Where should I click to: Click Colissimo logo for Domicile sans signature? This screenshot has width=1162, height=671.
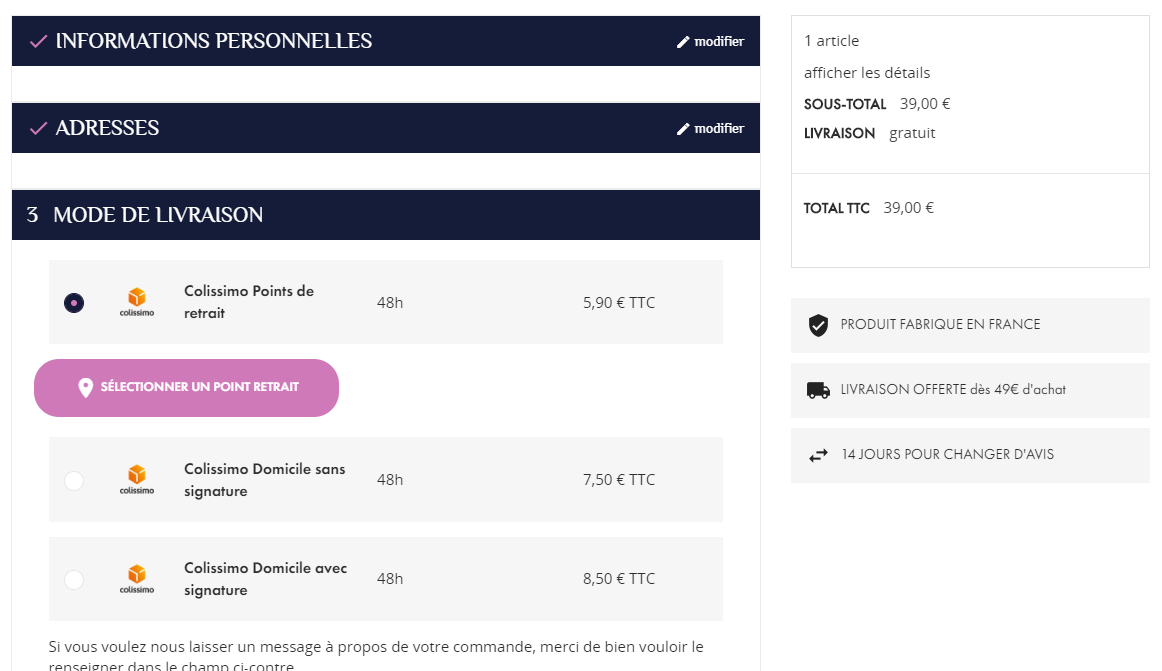click(137, 480)
